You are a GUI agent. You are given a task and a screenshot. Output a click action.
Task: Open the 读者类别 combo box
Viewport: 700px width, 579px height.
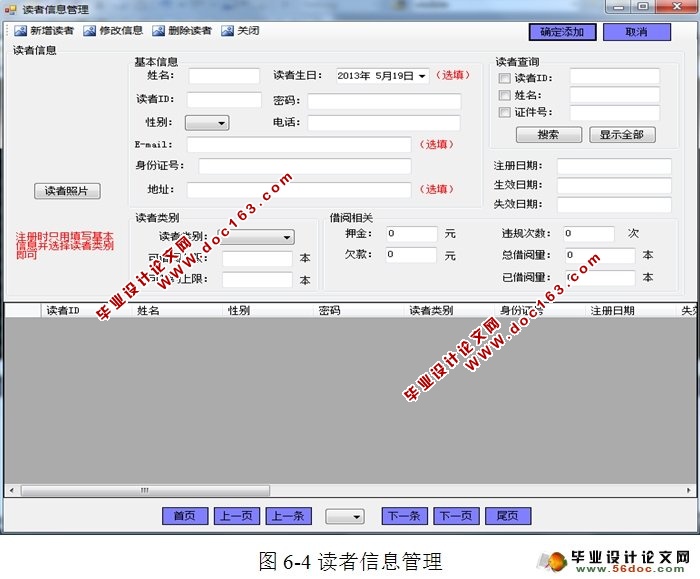(258, 237)
